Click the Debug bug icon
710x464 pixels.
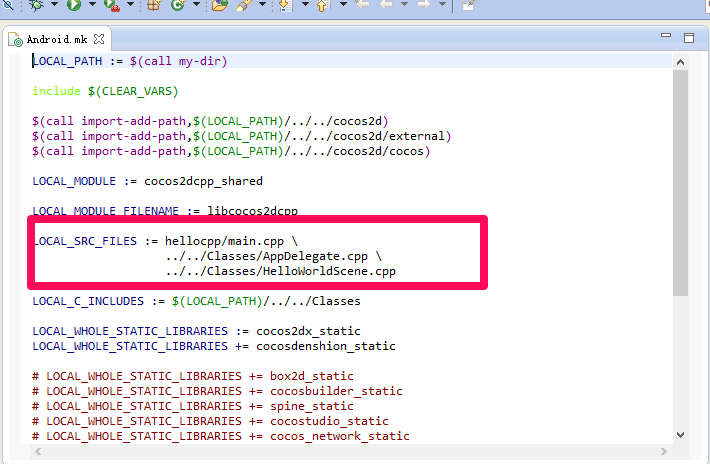[x=37, y=5]
